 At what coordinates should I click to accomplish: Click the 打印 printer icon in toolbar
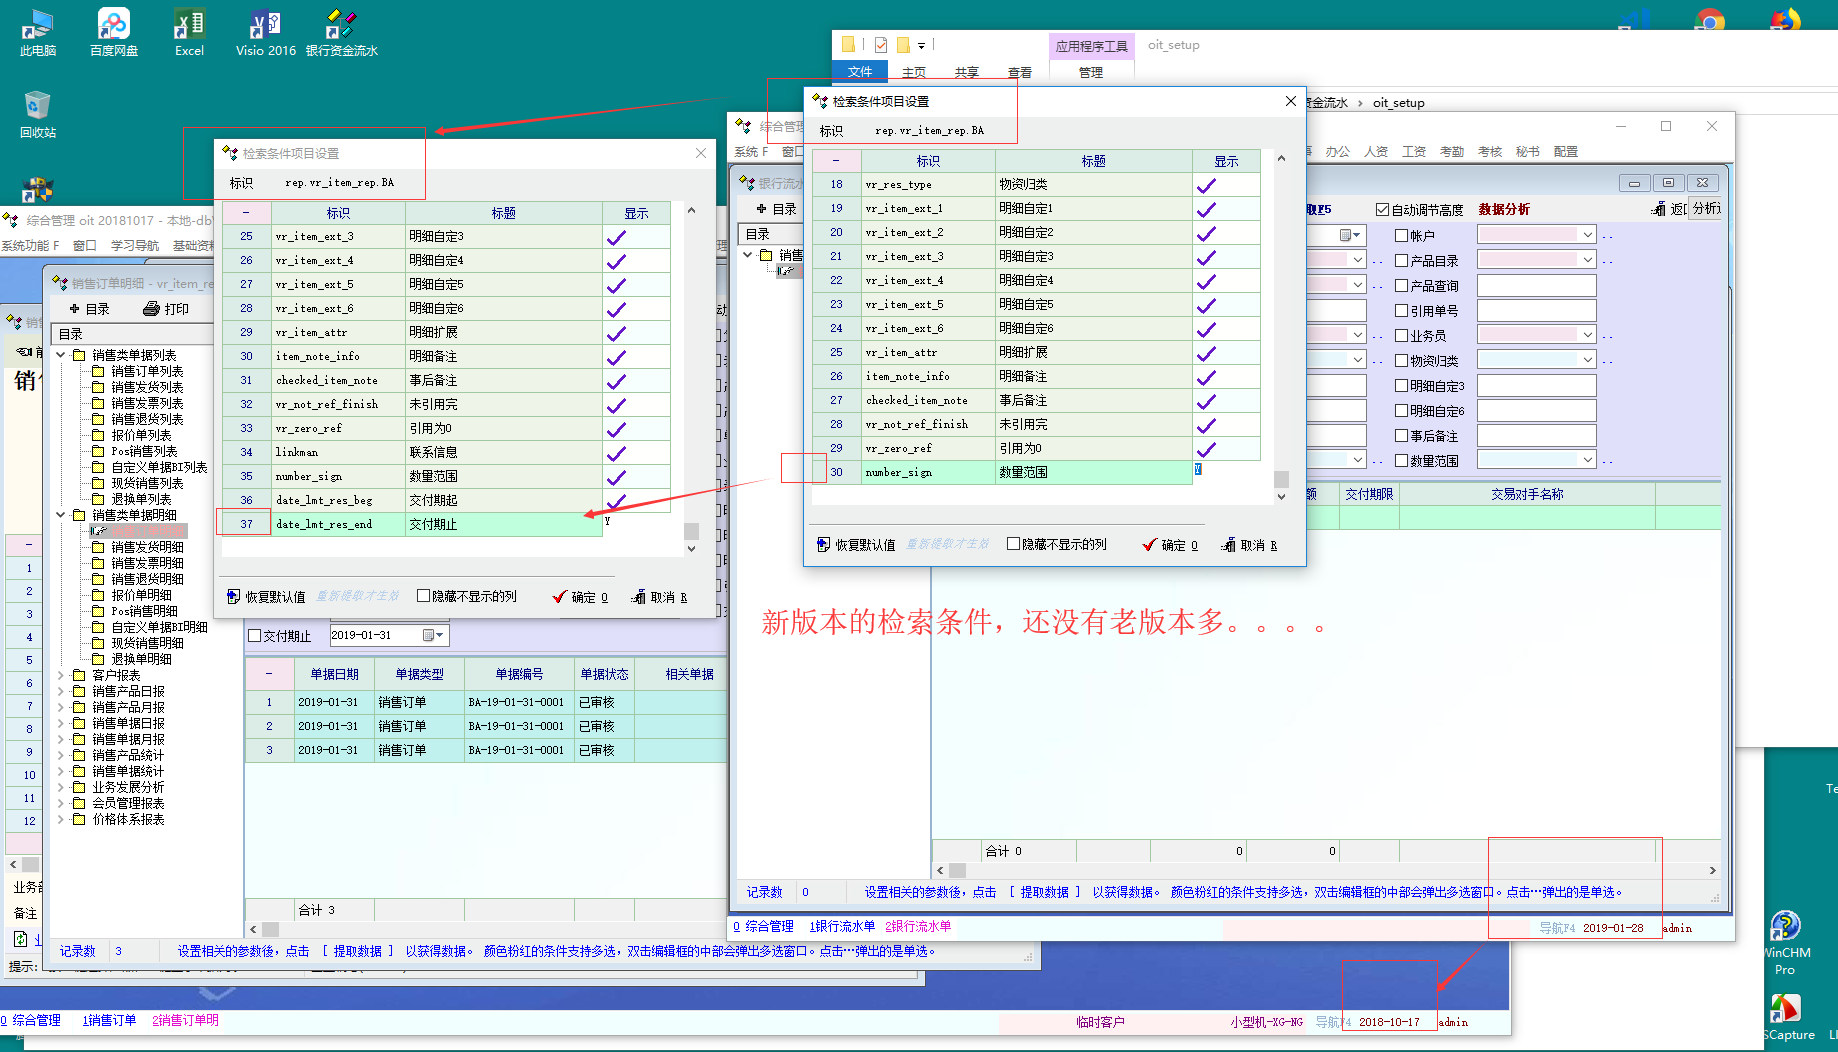(152, 309)
